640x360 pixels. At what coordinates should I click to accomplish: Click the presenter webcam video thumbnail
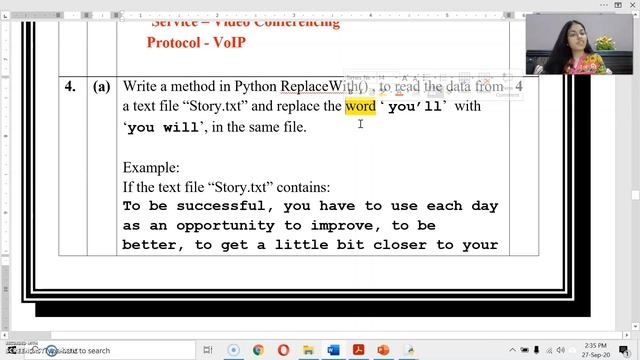(x=579, y=44)
